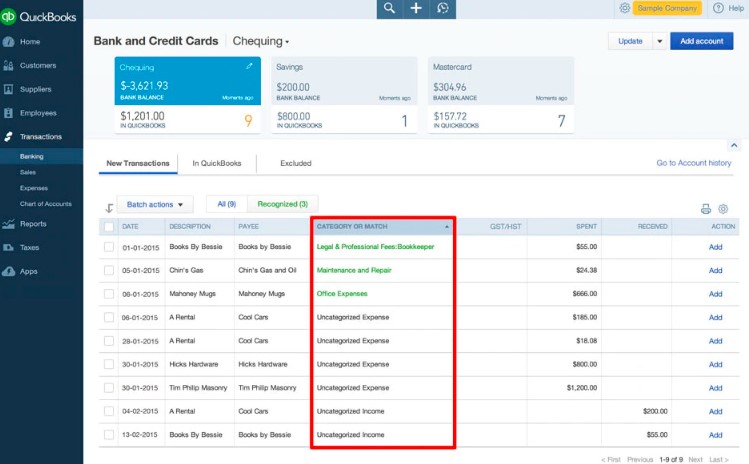Collapse the account cards chevron
Viewport: 749px width, 464px height.
[734, 145]
